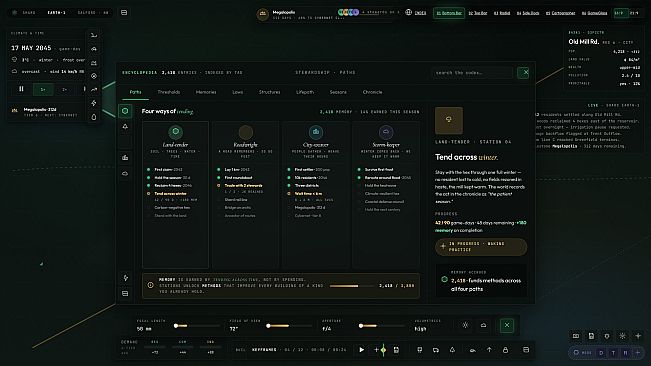Open the Paths tab

[x=135, y=92]
